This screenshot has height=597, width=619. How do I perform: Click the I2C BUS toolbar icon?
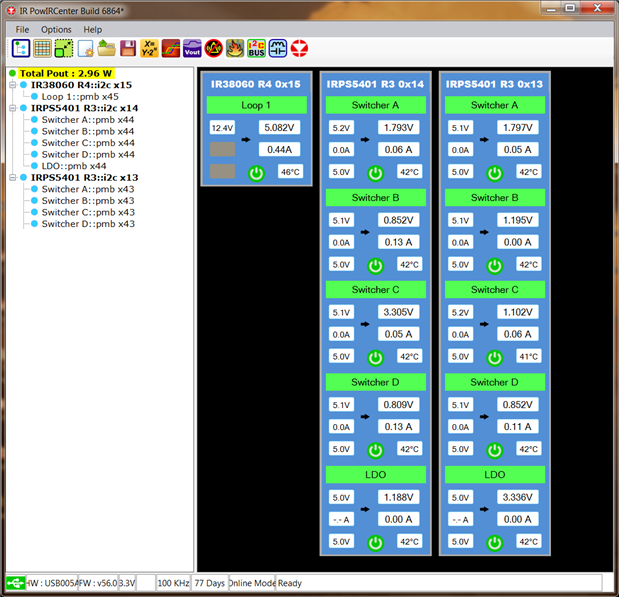click(x=256, y=48)
